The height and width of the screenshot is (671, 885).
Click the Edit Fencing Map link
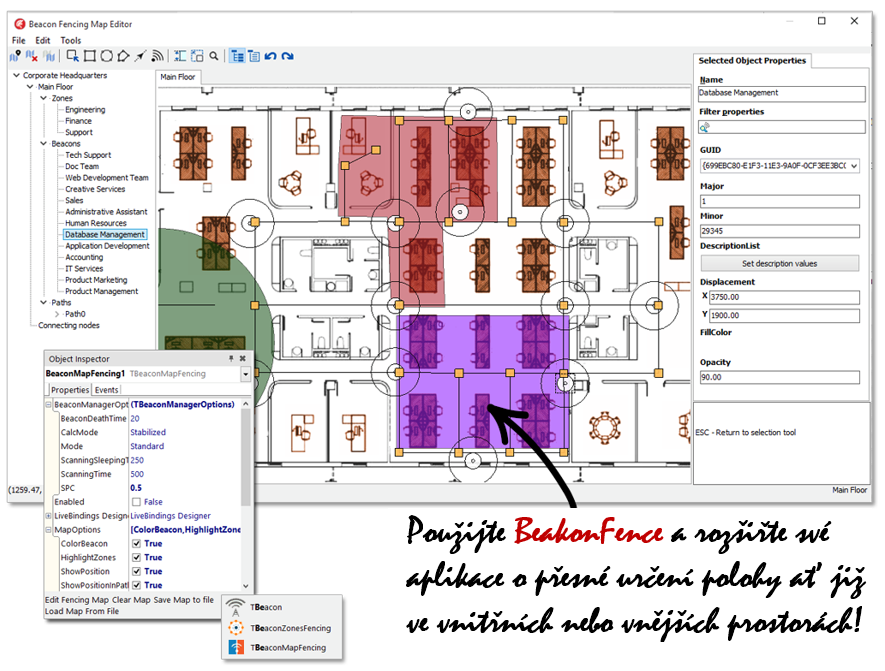77,600
